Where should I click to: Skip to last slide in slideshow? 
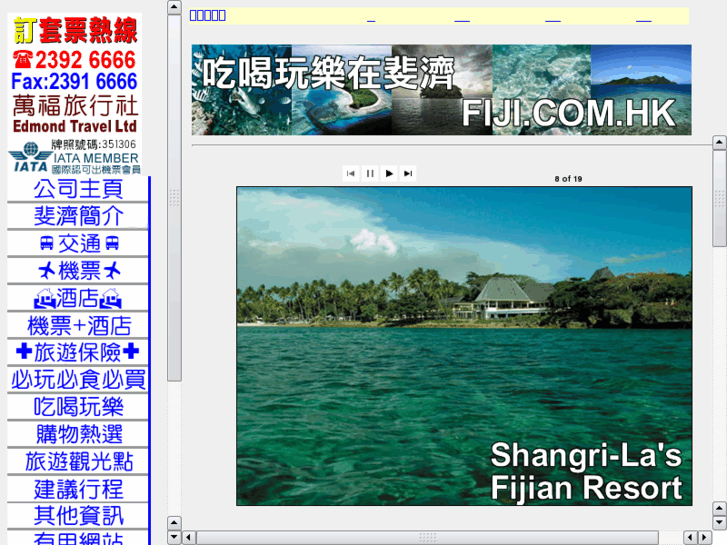point(408,173)
